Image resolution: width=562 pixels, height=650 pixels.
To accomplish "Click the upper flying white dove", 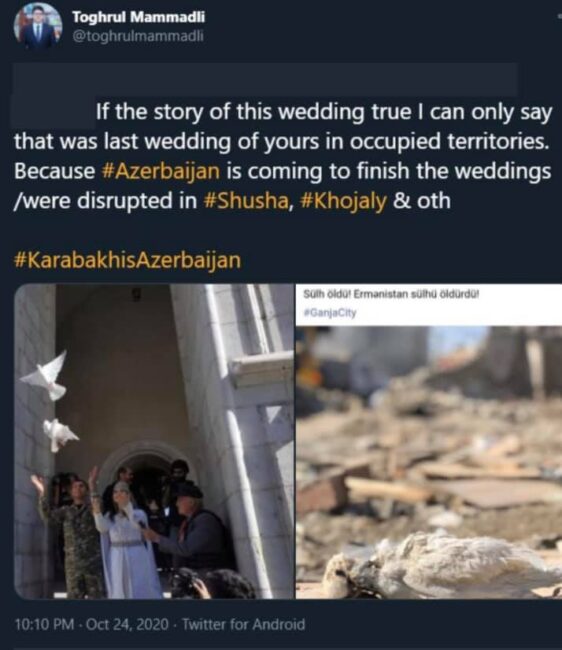I will coord(45,376).
